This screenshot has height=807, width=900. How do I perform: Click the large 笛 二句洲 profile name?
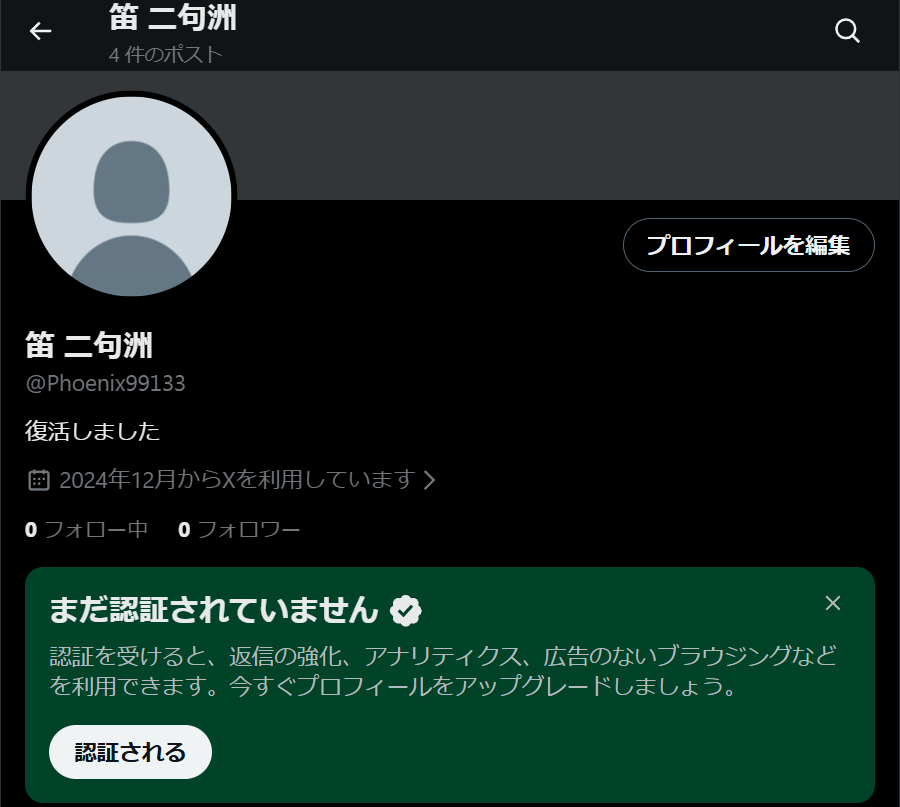point(89,346)
